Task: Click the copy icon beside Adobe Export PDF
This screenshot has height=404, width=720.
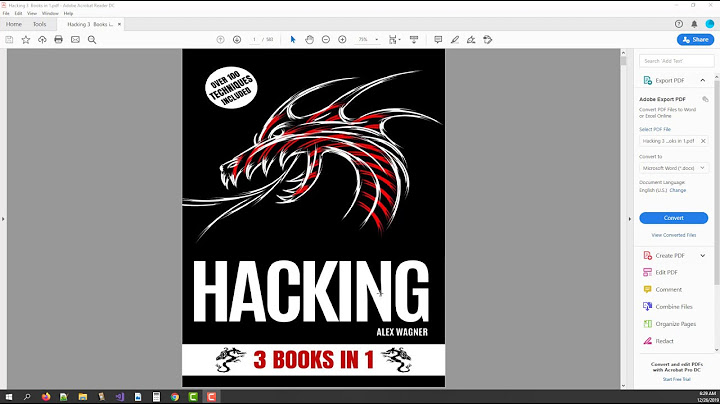Action: click(x=705, y=99)
